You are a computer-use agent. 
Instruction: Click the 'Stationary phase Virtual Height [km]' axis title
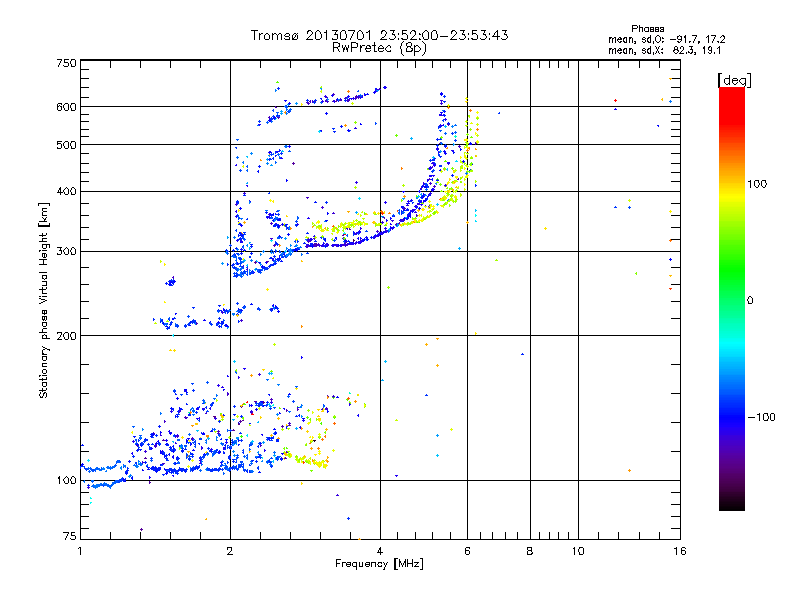click(x=44, y=301)
